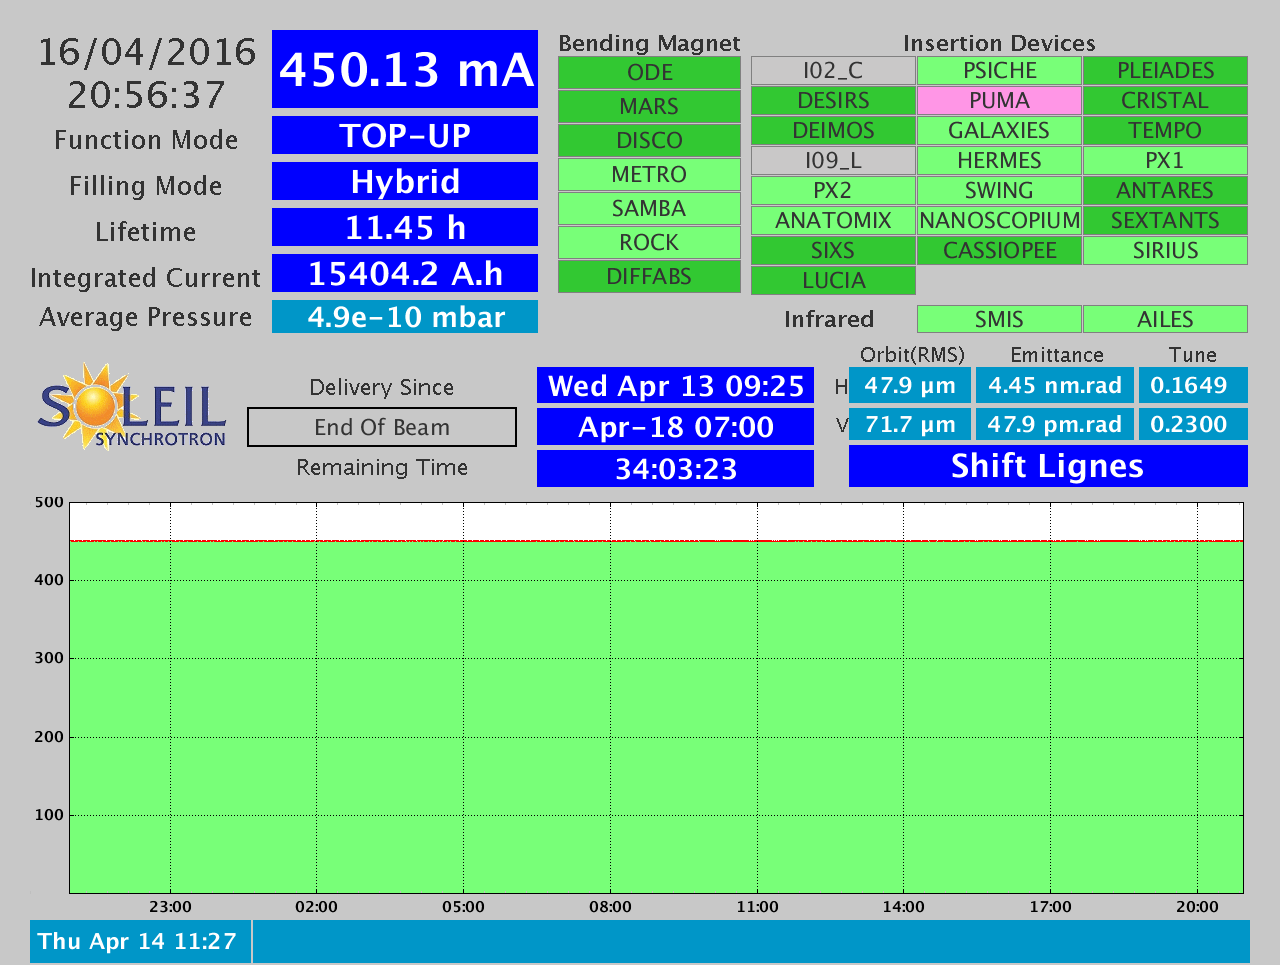Select the TOP-UP function mode value
This screenshot has width=1280, height=965.
pos(405,135)
